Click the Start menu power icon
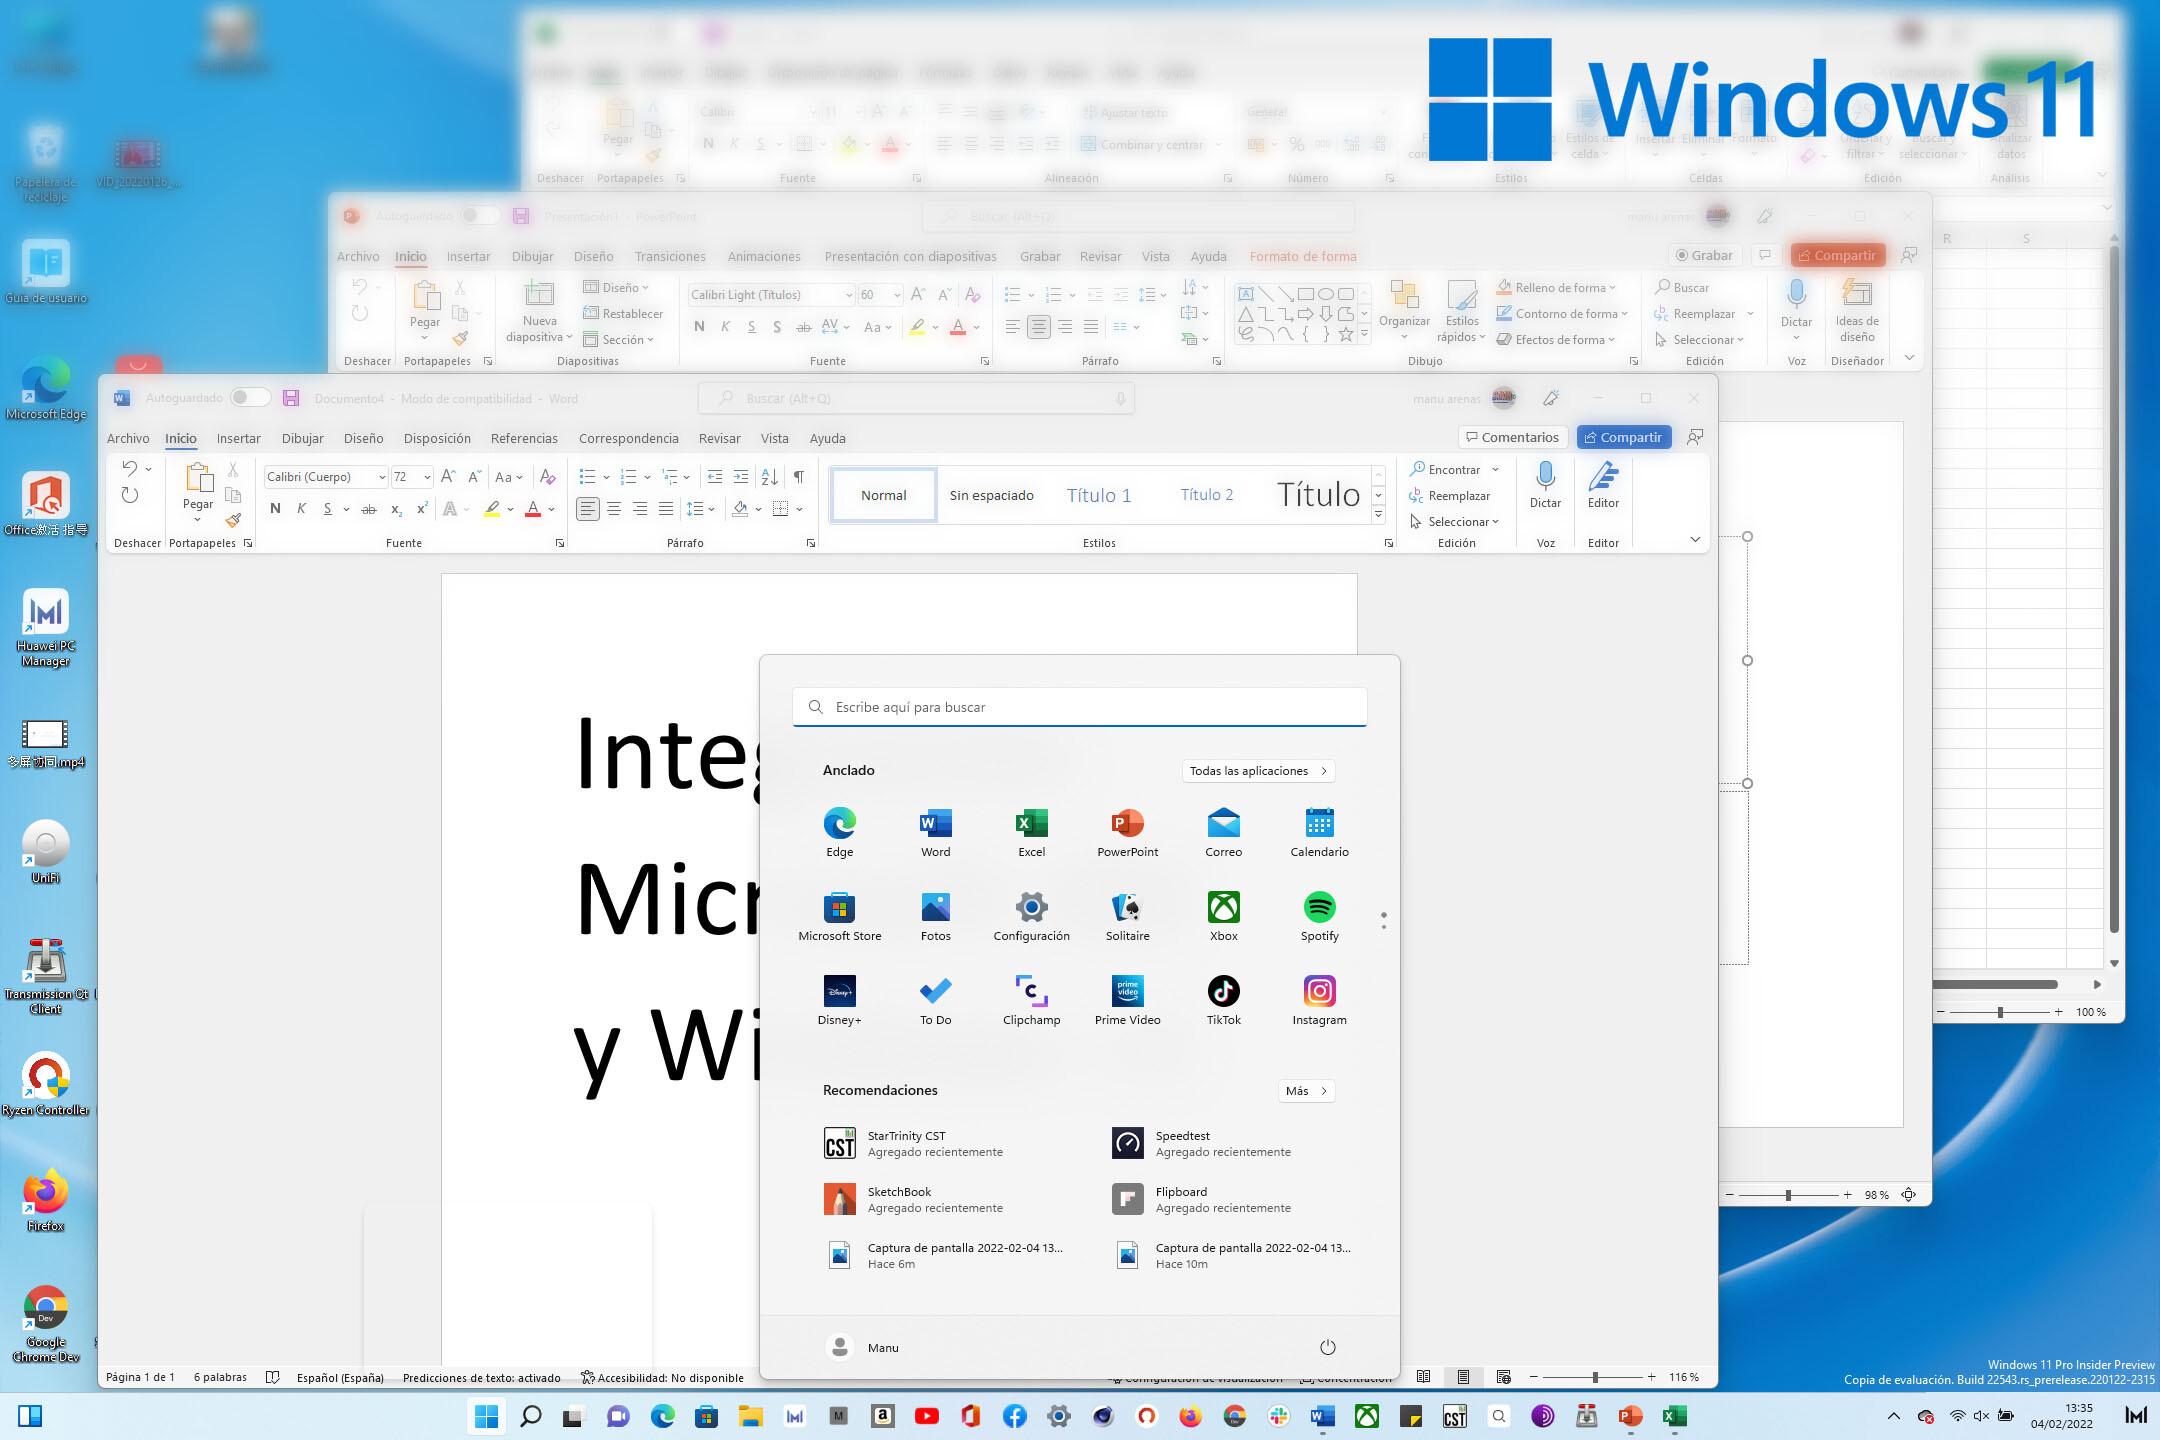Image resolution: width=2160 pixels, height=1440 pixels. click(x=1327, y=1347)
